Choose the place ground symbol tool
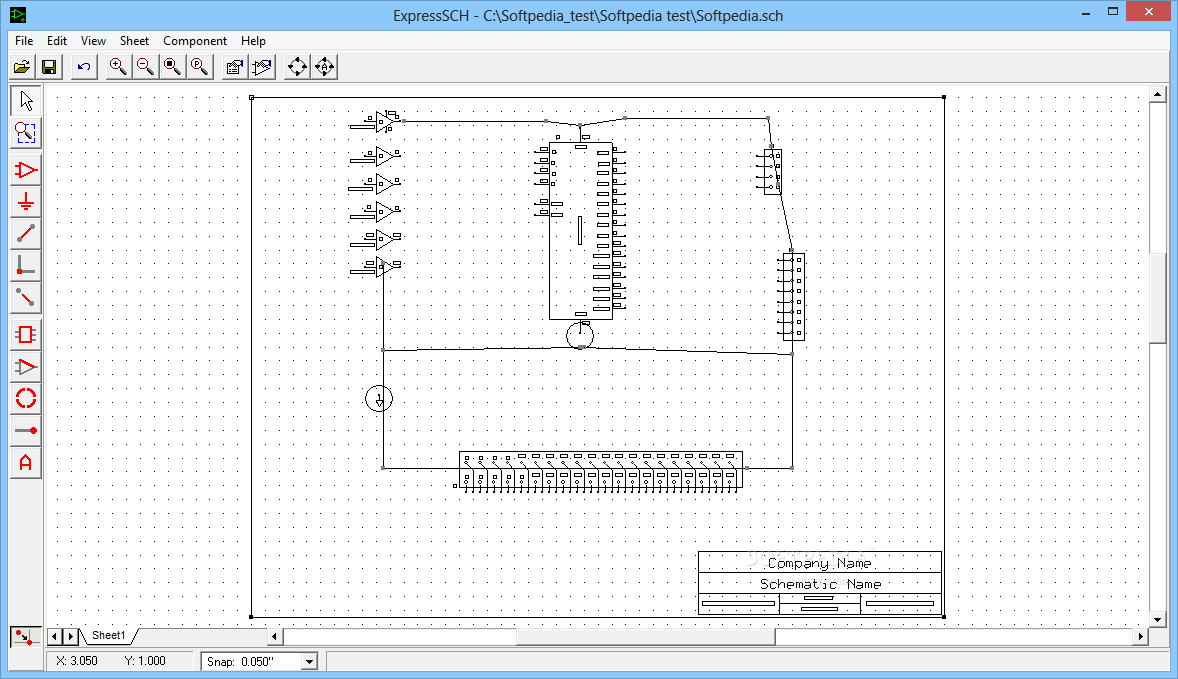 26,202
